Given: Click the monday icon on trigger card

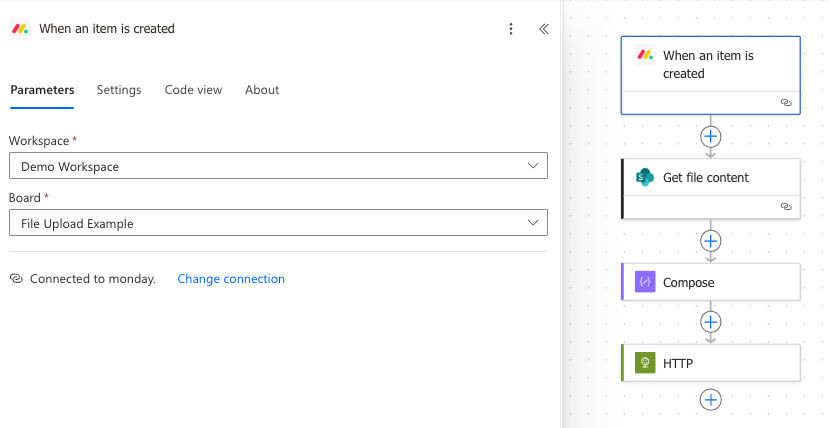Looking at the screenshot, I should 645,56.
